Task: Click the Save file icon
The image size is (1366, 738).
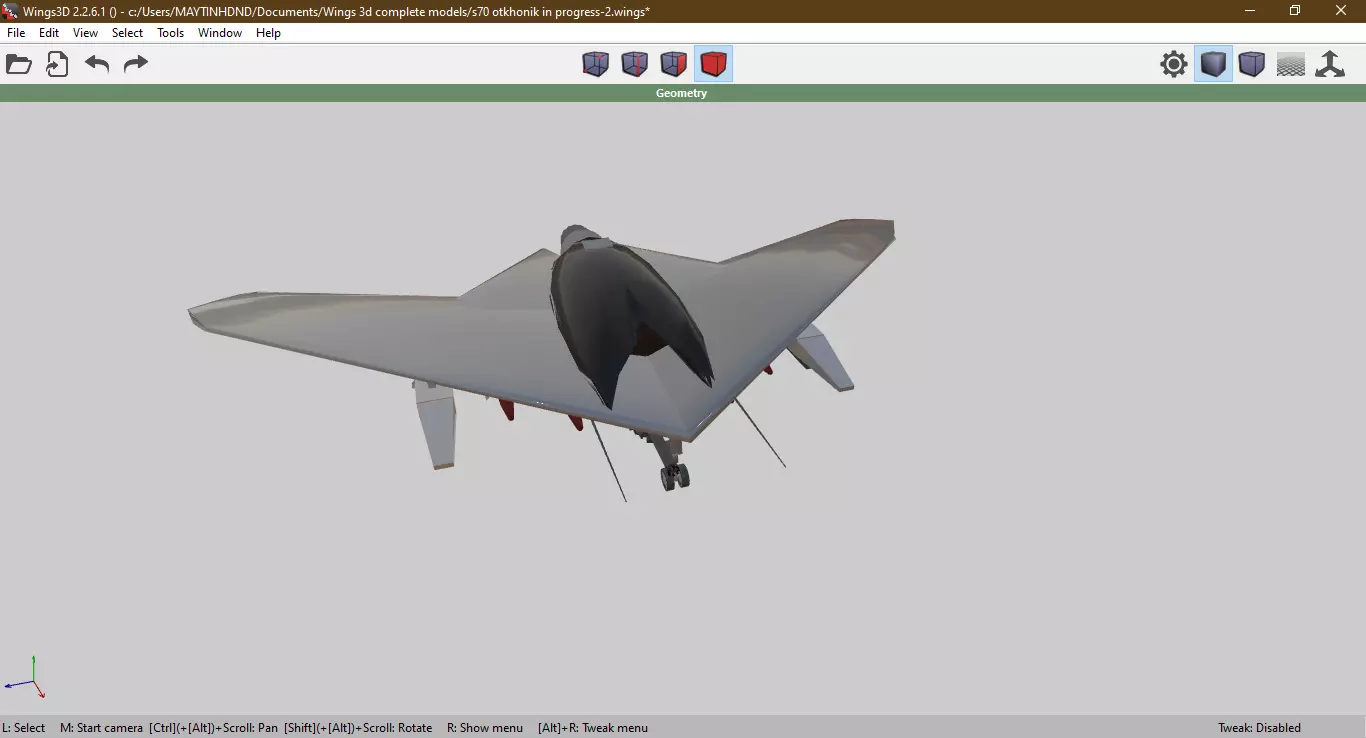Action: click(58, 65)
